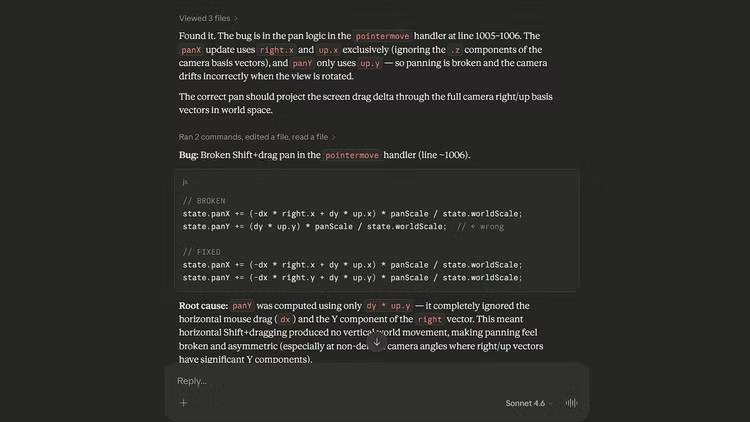Click the "right.x" inline code chip

pyautogui.click(x=273, y=49)
